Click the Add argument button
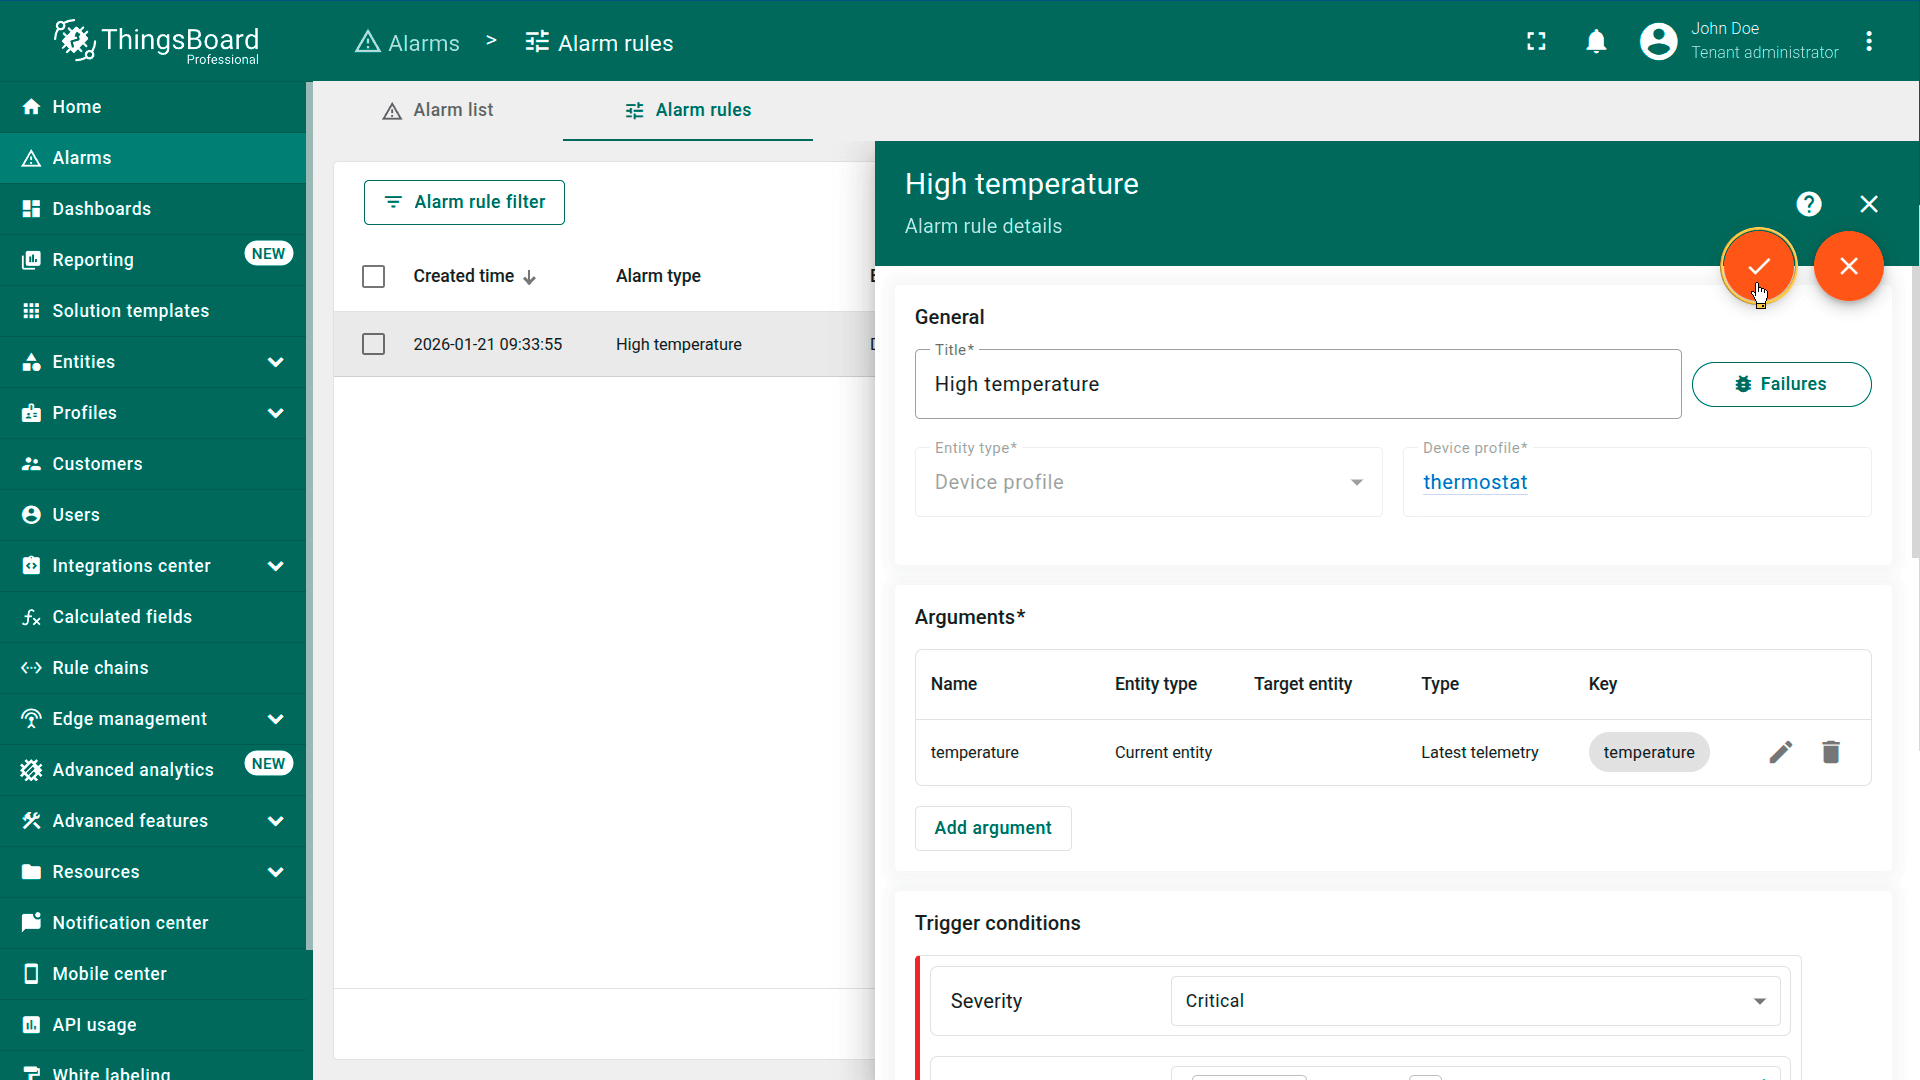This screenshot has width=1920, height=1080. tap(992, 828)
